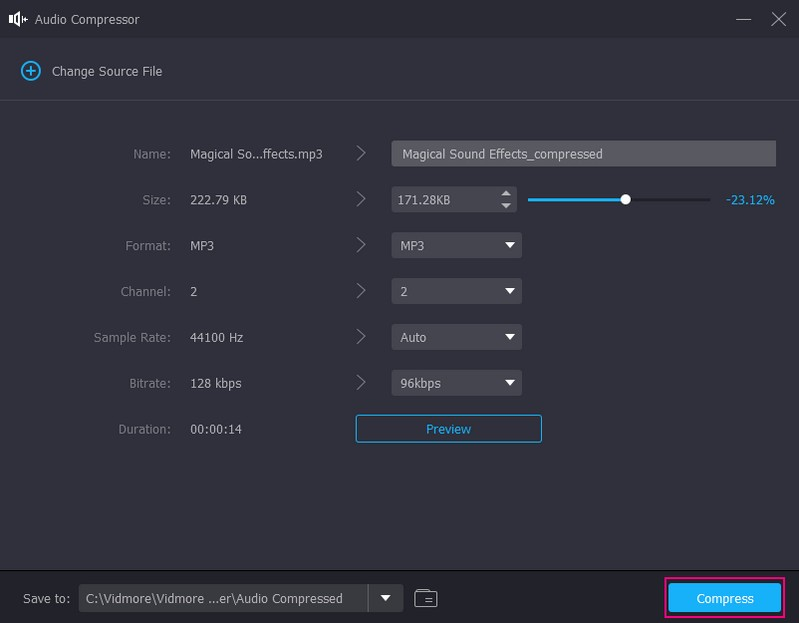Screen dimensions: 799x623
Task: Click the source bitrate 128 kbps
Action: 216,383
